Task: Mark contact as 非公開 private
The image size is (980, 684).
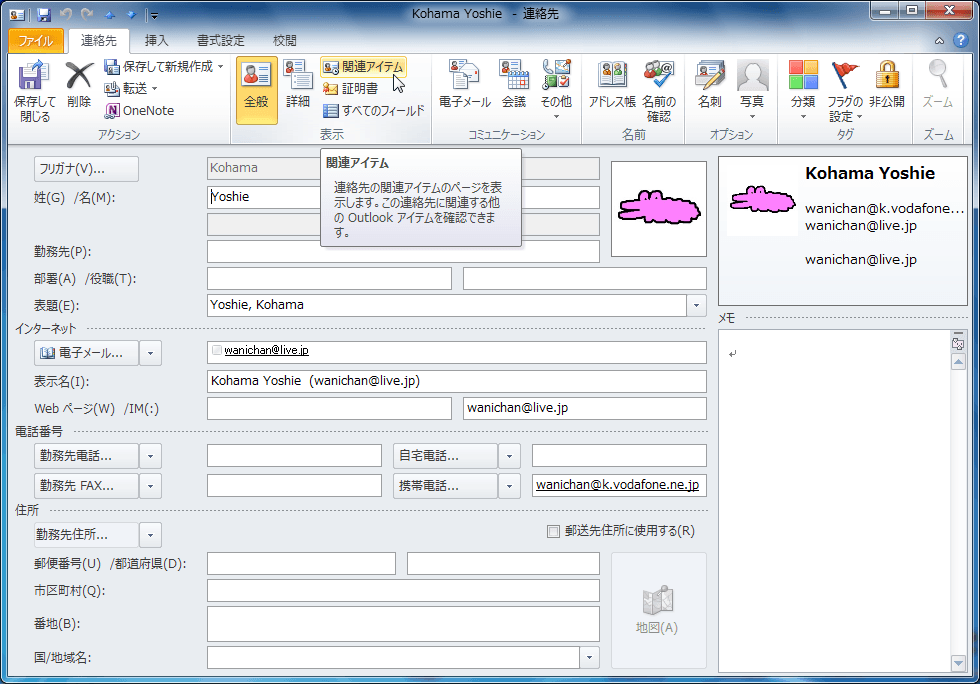Action: tap(887, 85)
